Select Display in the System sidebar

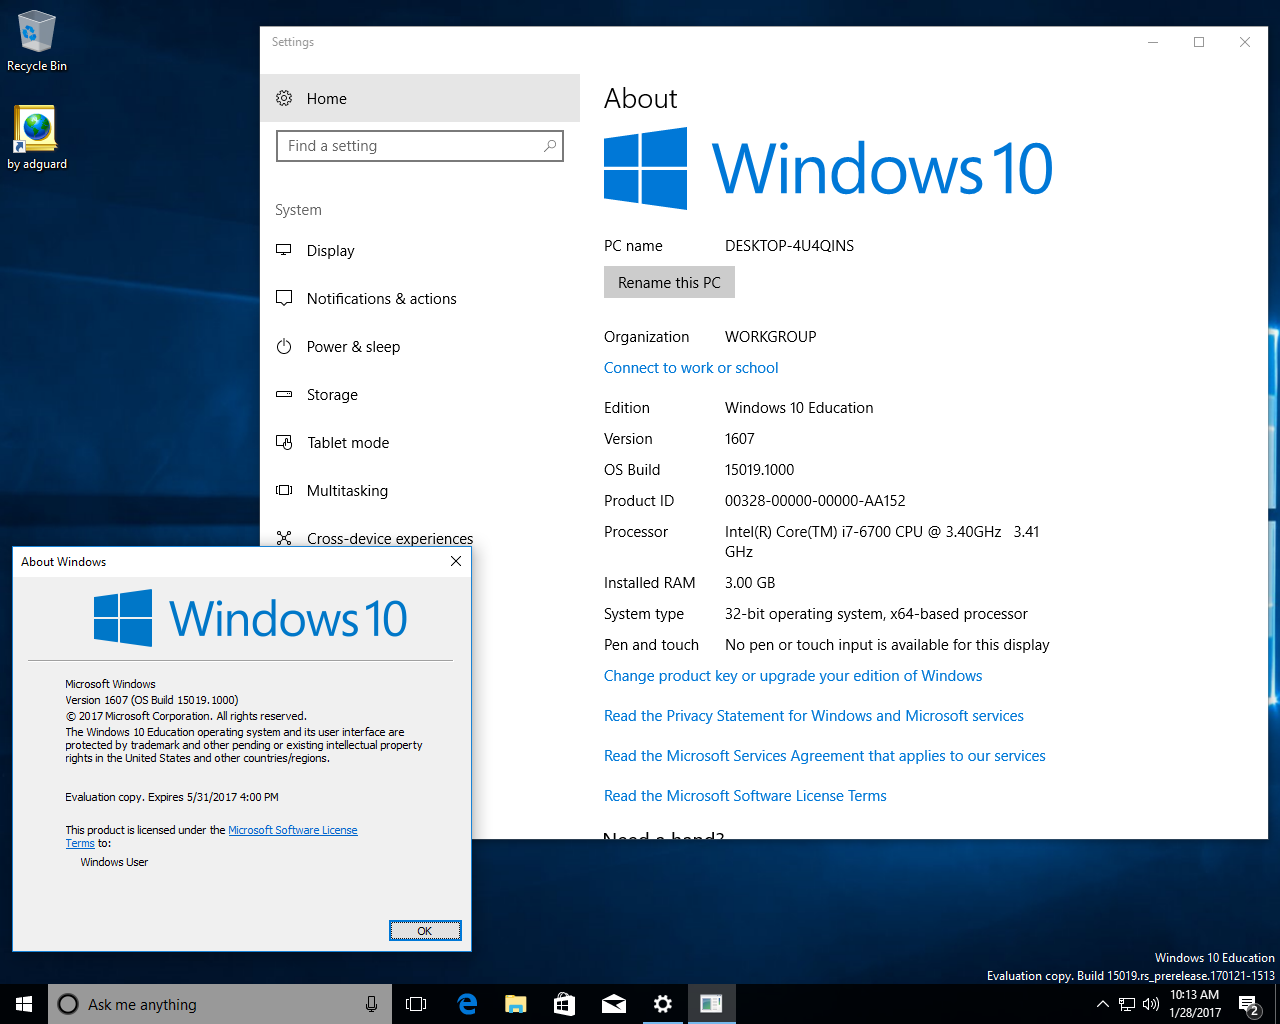click(420, 250)
